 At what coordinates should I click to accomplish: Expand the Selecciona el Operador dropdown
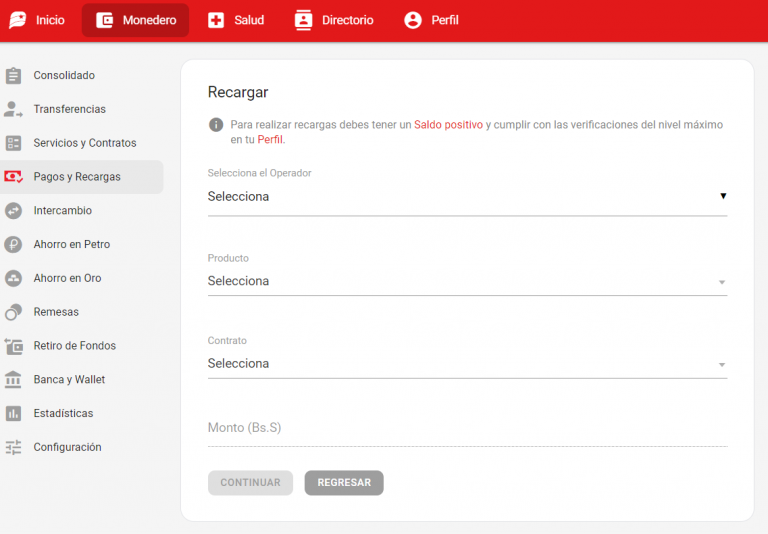point(466,197)
